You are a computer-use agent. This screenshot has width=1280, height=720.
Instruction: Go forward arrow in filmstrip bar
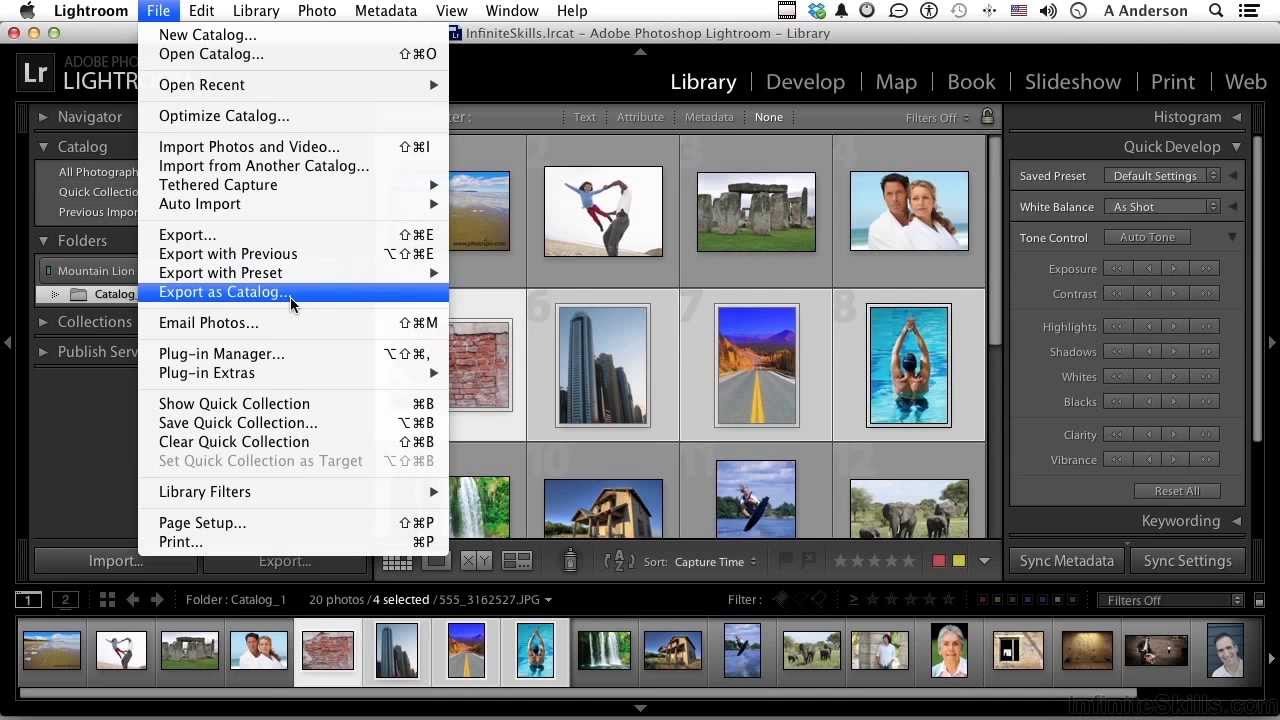pyautogui.click(x=157, y=600)
